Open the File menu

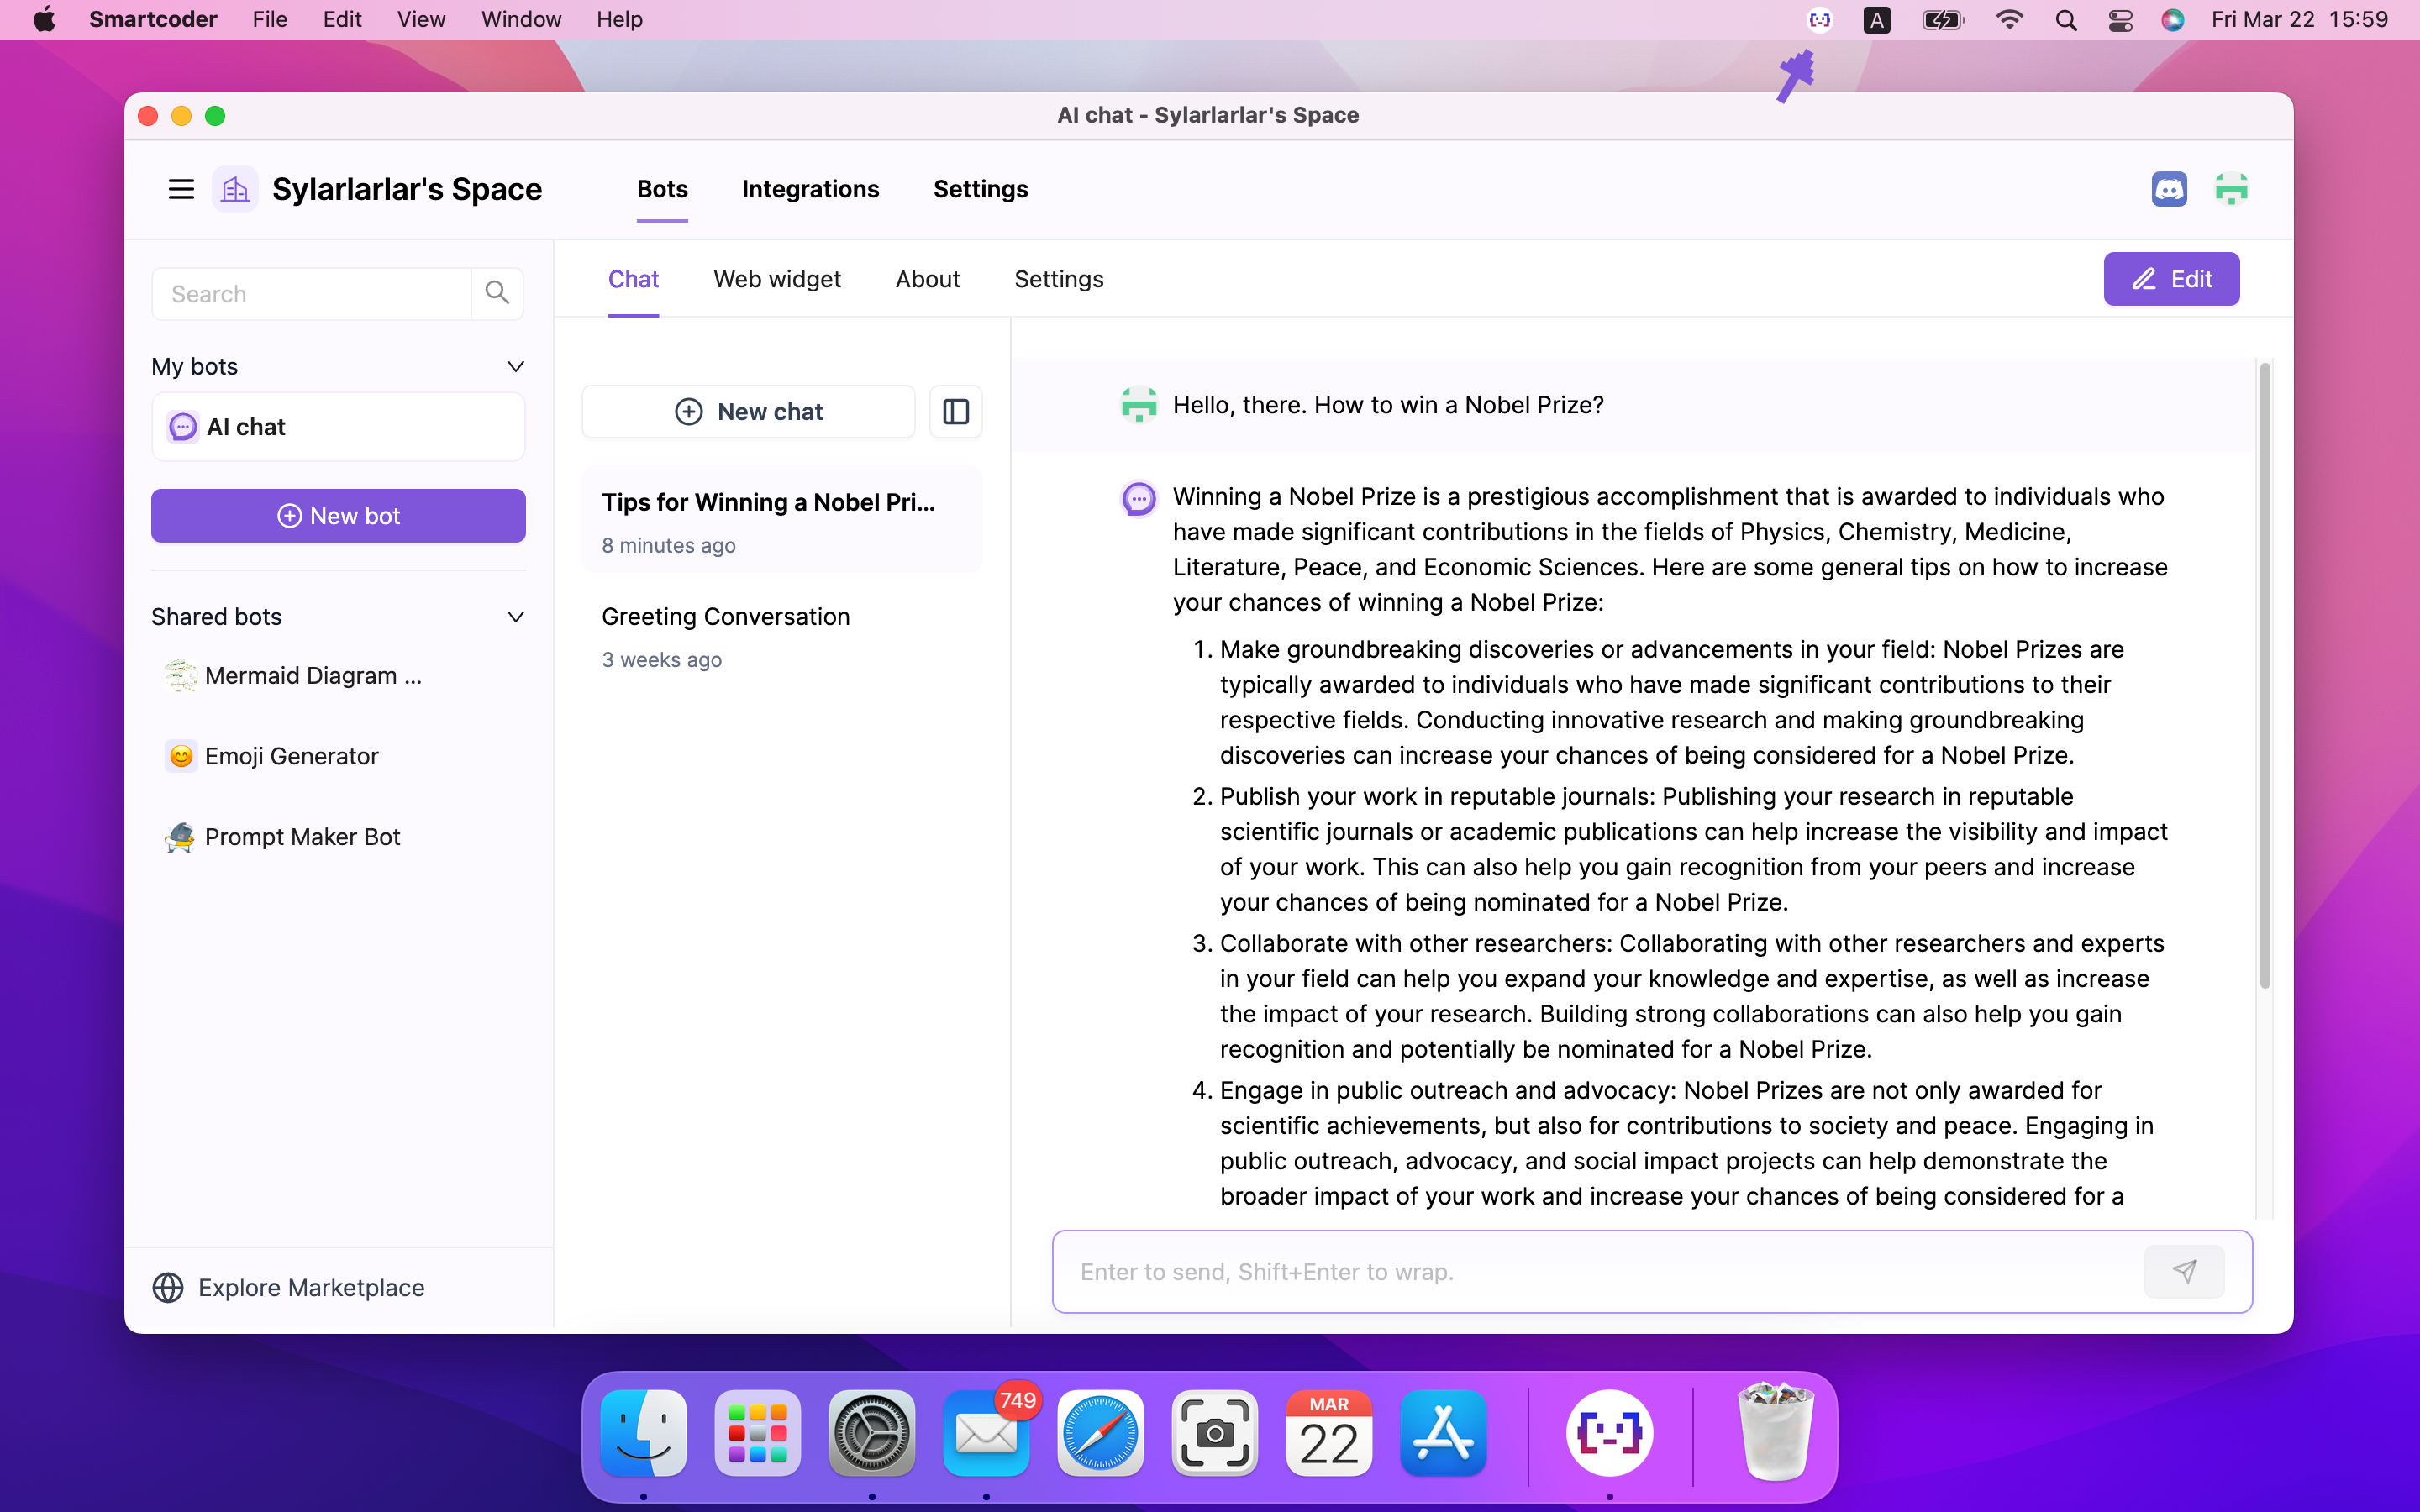point(269,19)
